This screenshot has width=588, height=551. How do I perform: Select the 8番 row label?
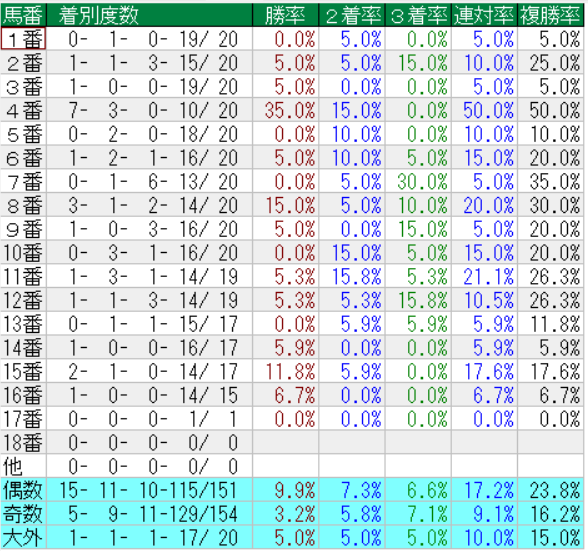pyautogui.click(x=23, y=205)
